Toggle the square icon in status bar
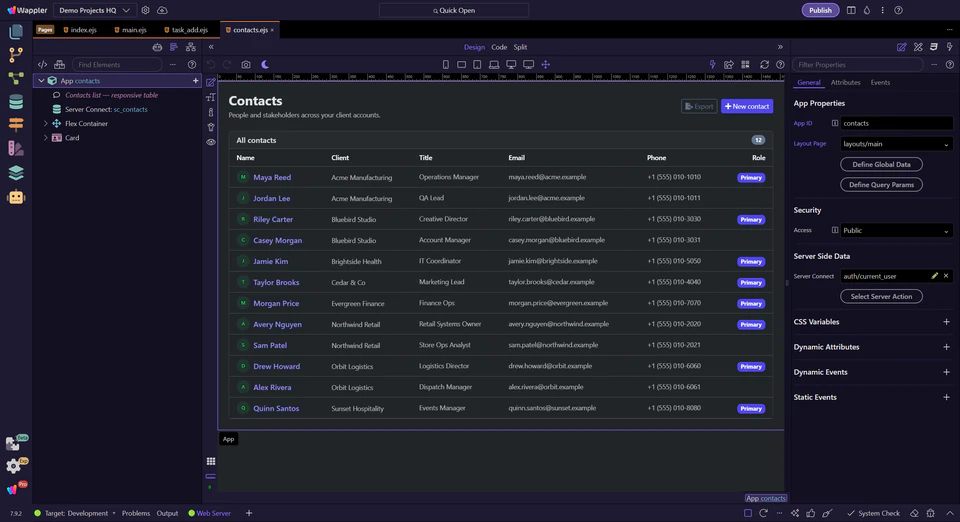960x522 pixels. [748, 513]
